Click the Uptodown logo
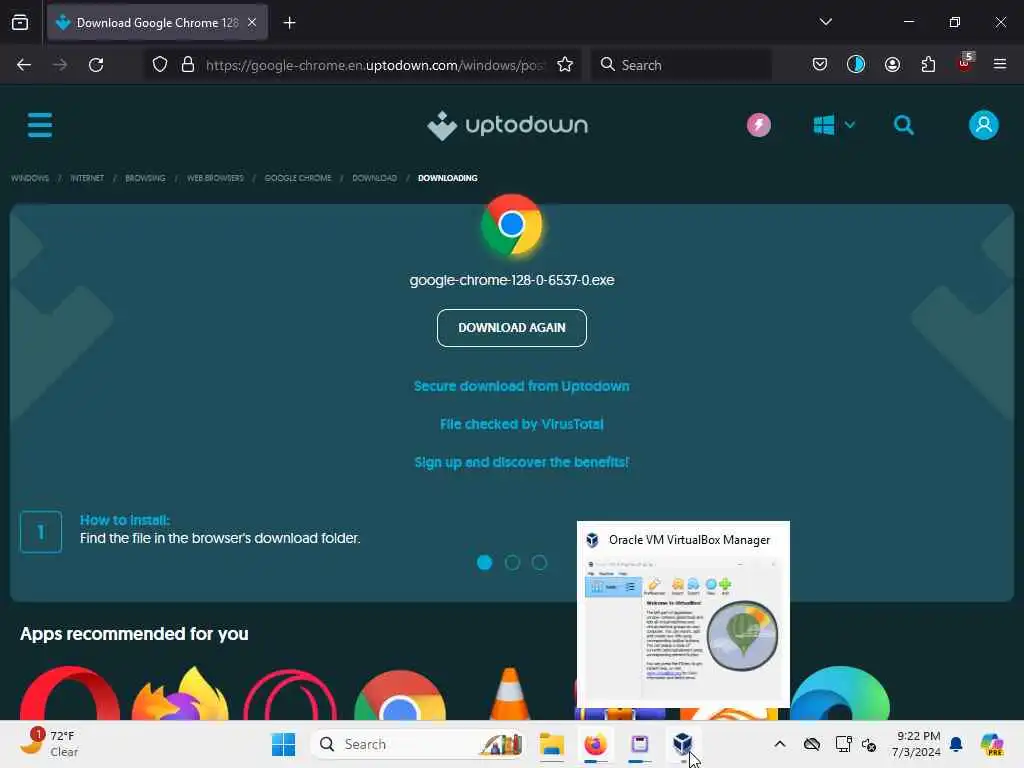1024x768 pixels. (x=507, y=125)
